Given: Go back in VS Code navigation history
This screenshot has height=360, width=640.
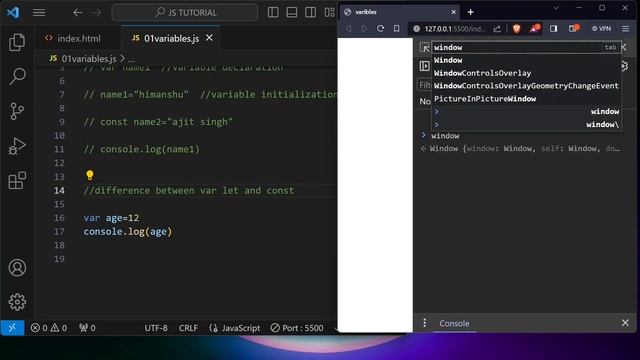Looking at the screenshot, I should (78, 13).
